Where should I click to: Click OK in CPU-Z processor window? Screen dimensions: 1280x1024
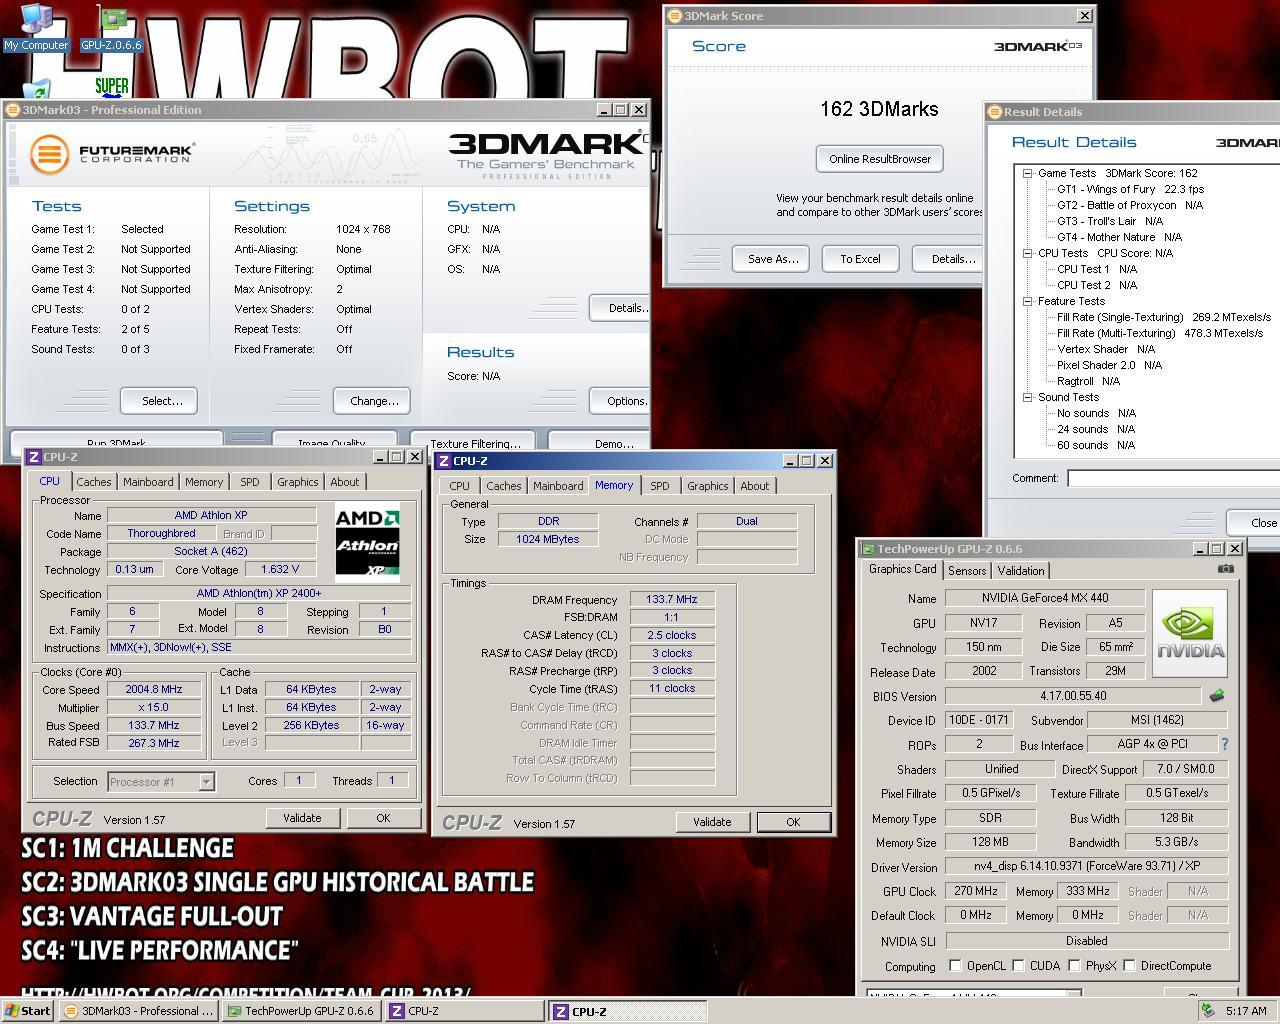[x=383, y=818]
